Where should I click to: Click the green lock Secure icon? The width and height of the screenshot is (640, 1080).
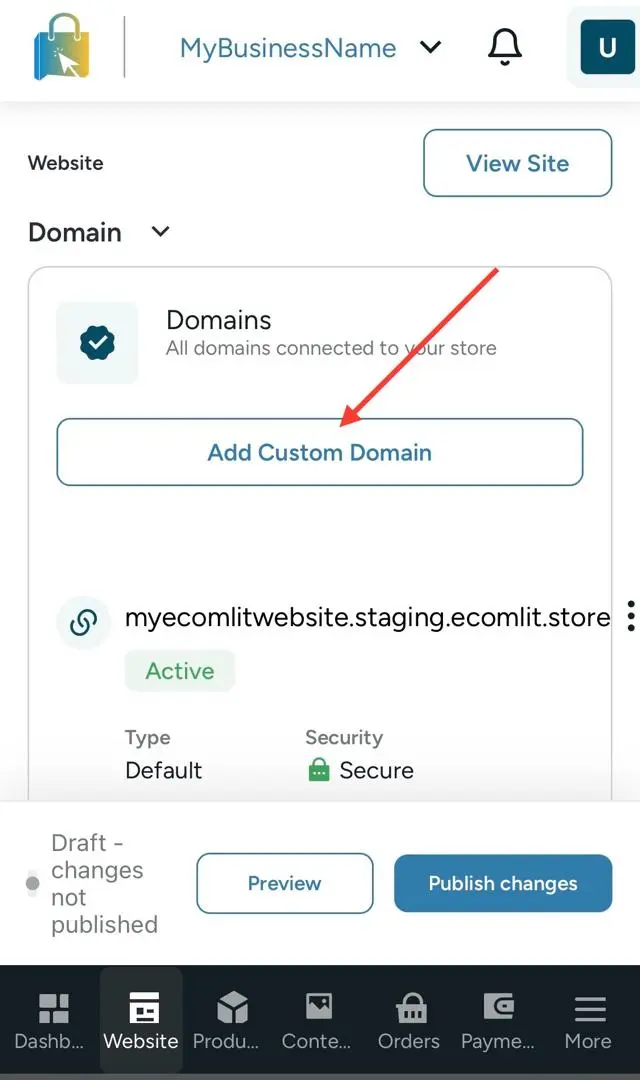coord(318,769)
